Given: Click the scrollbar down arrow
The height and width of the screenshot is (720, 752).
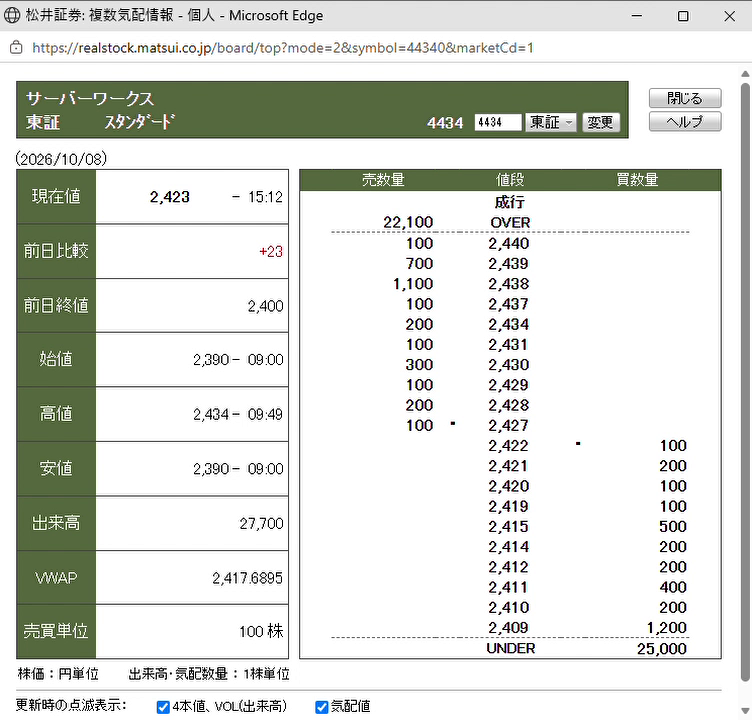Looking at the screenshot, I should pyautogui.click(x=745, y=711).
